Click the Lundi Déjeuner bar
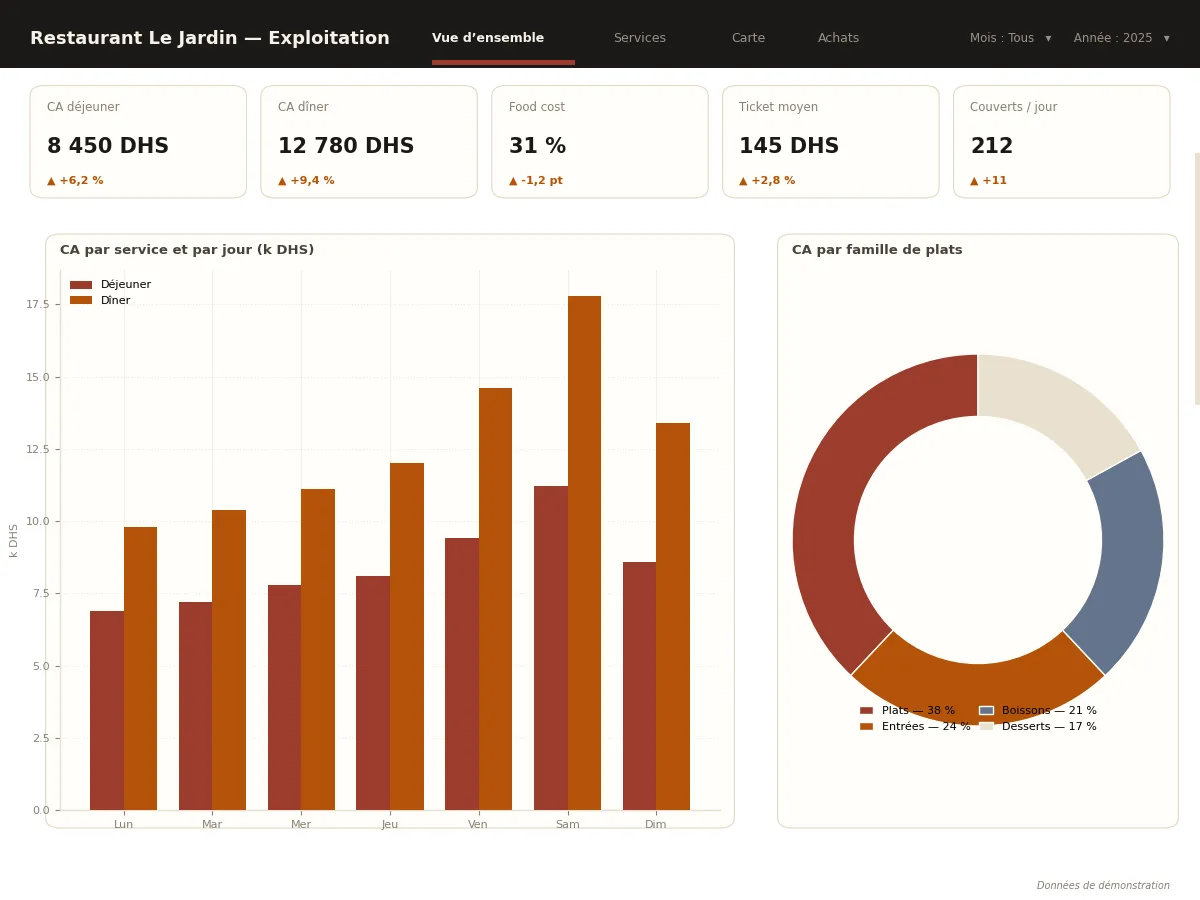Screen dimensions: 1200x900 107,710
